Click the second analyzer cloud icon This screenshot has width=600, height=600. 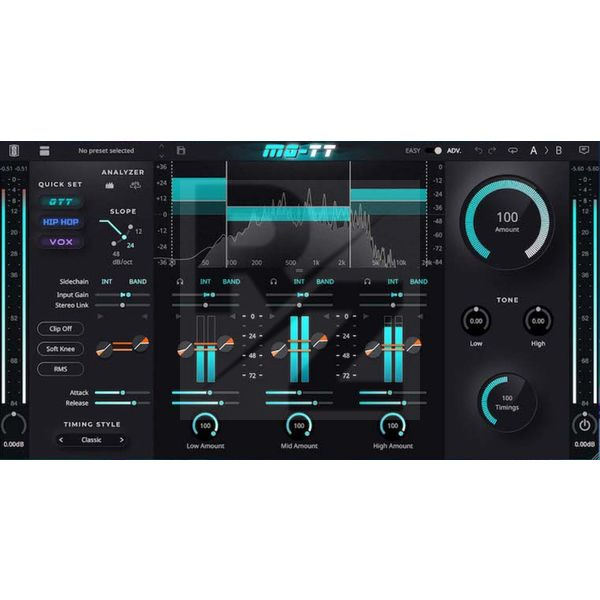135,186
